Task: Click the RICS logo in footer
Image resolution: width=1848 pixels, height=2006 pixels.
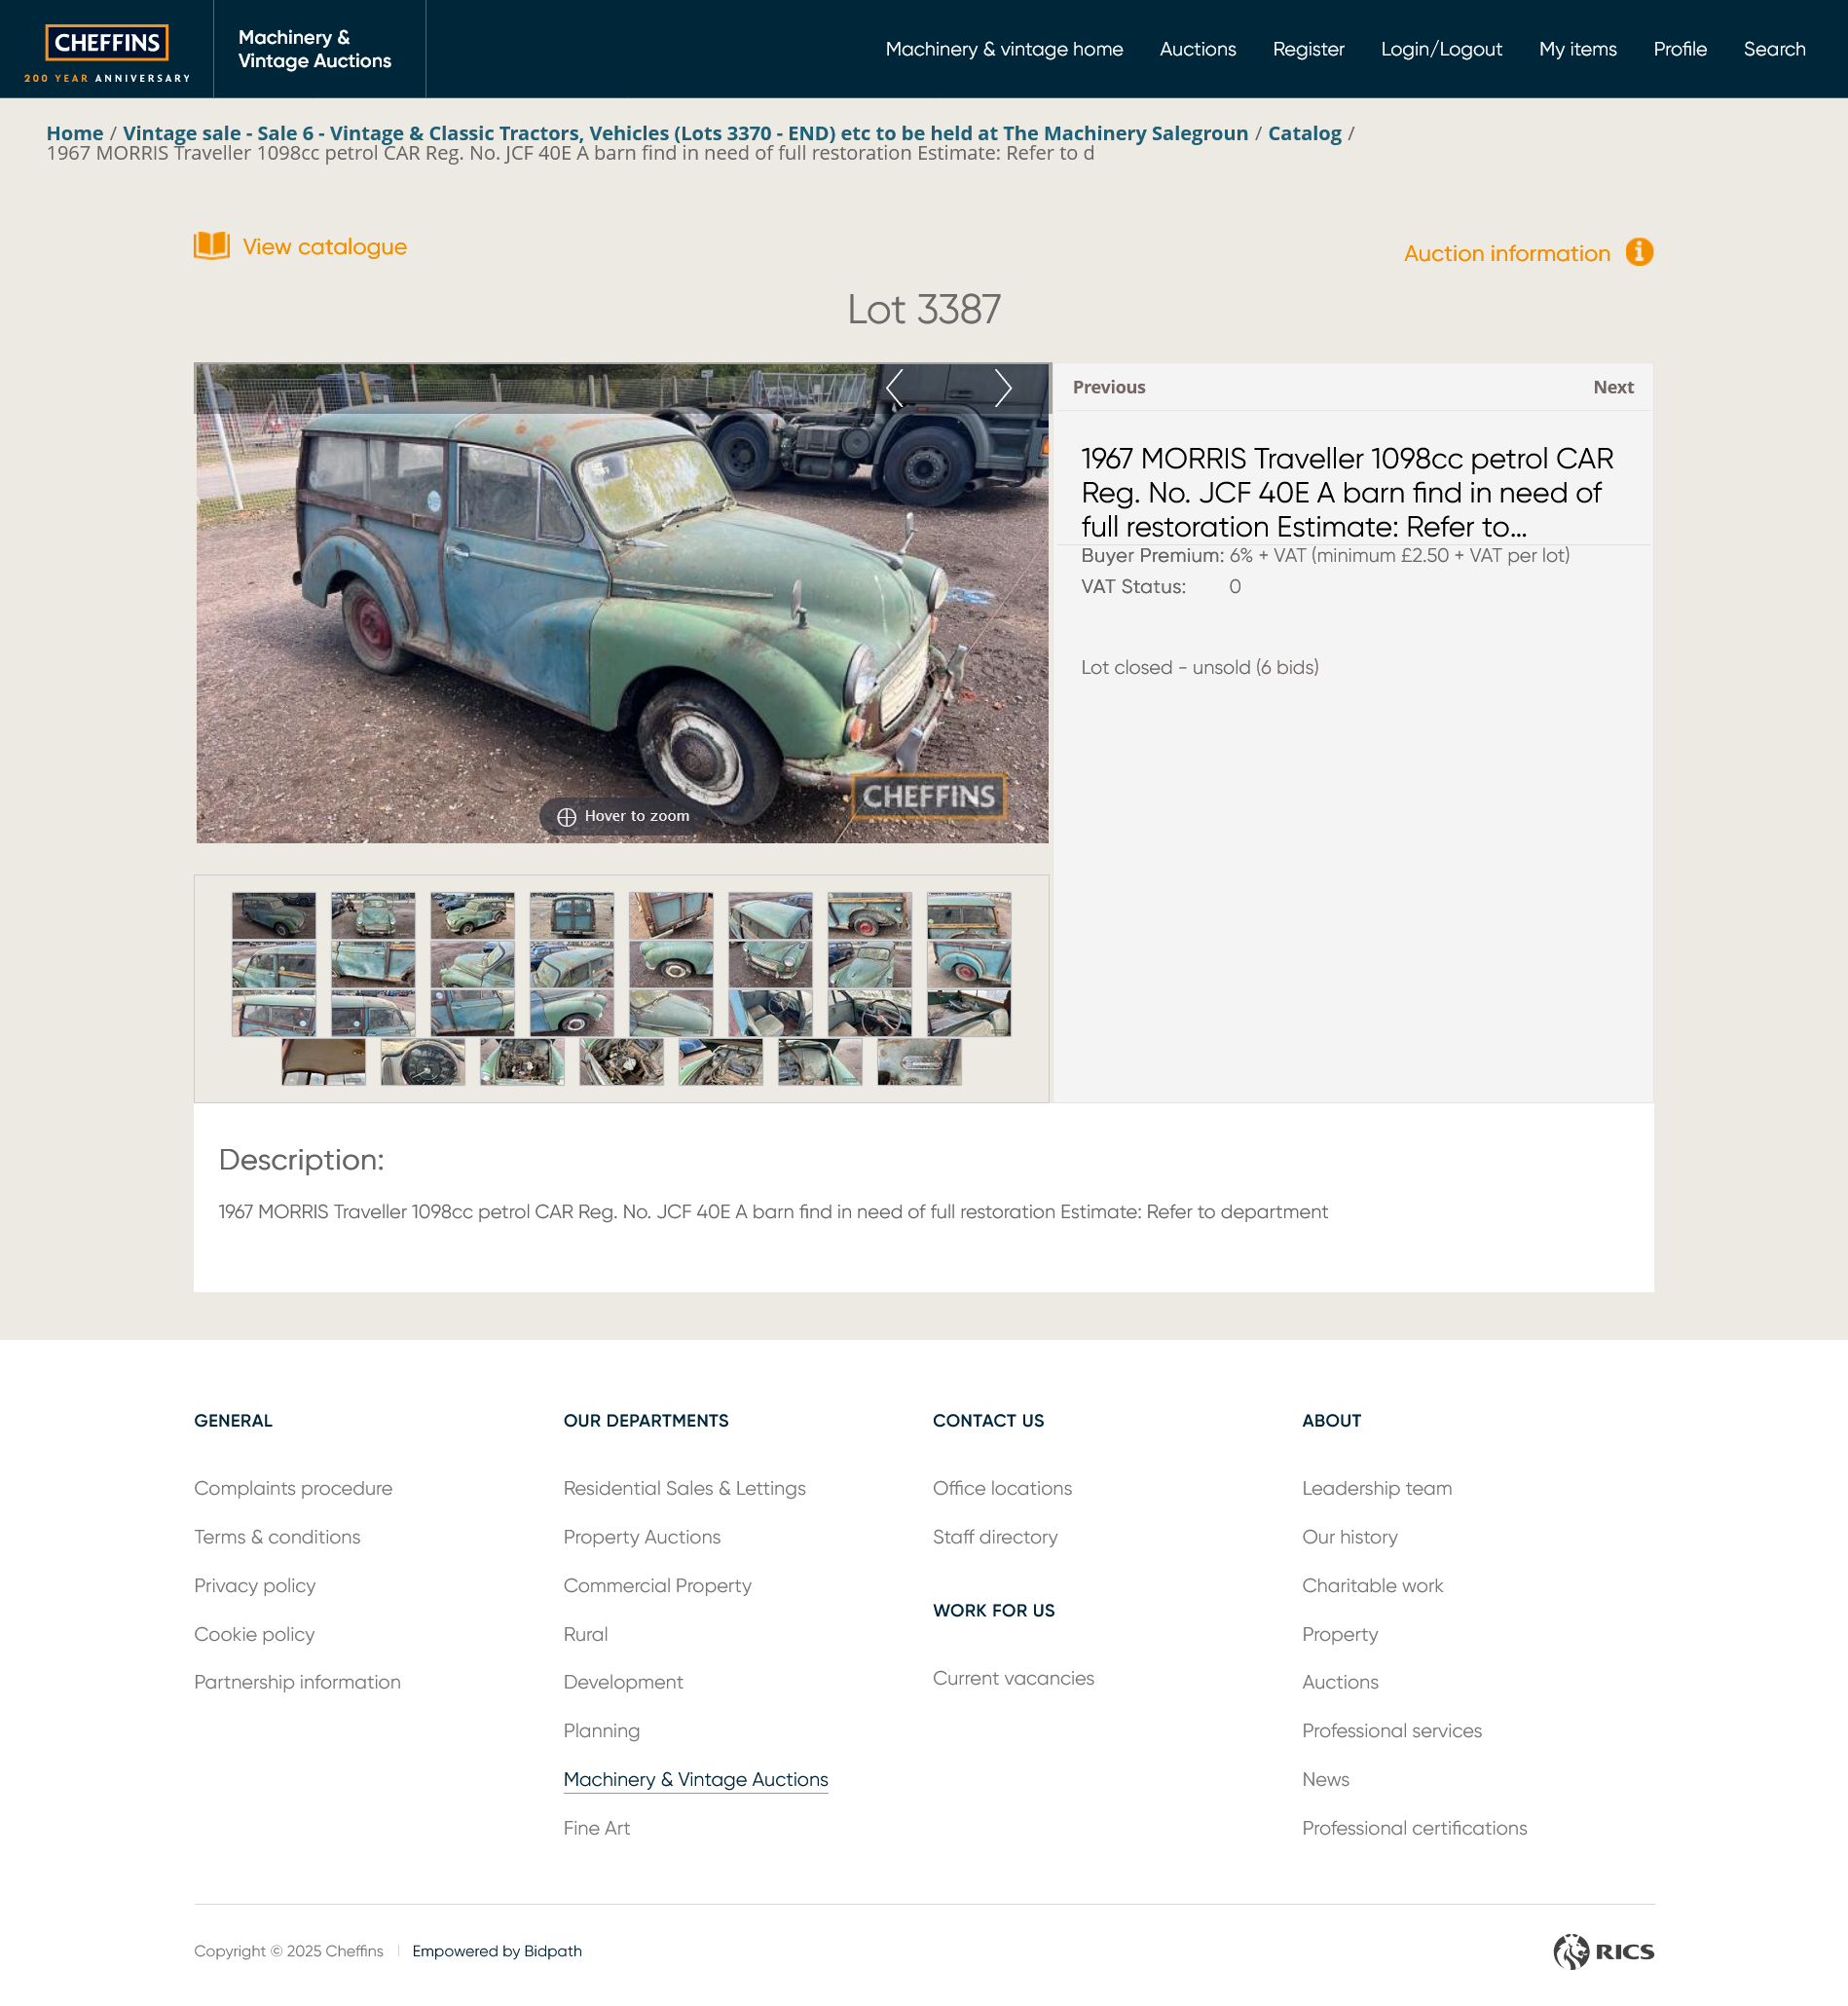Action: pyautogui.click(x=1603, y=1951)
